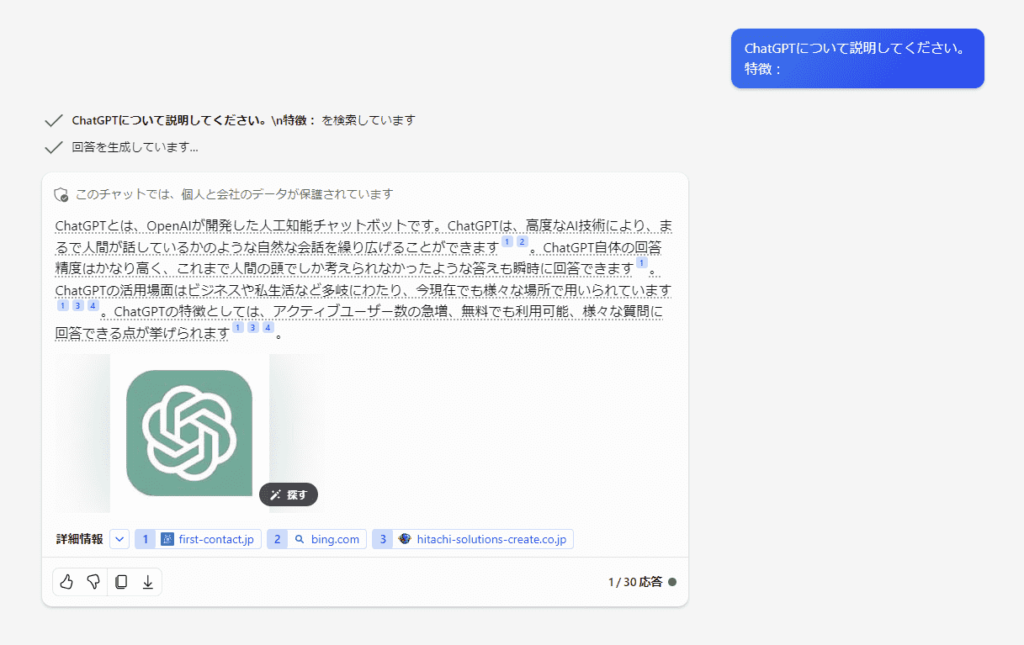Open source link hitachi-solutions-create.co.jp
The height and width of the screenshot is (645, 1024).
[x=473, y=539]
